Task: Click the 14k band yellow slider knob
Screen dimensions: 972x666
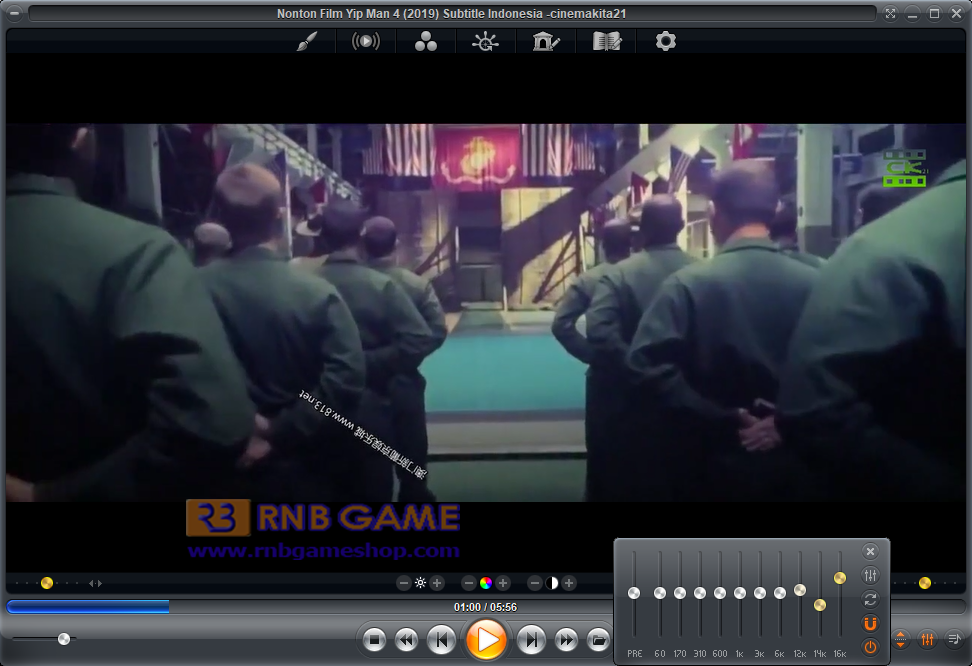Action: (820, 605)
